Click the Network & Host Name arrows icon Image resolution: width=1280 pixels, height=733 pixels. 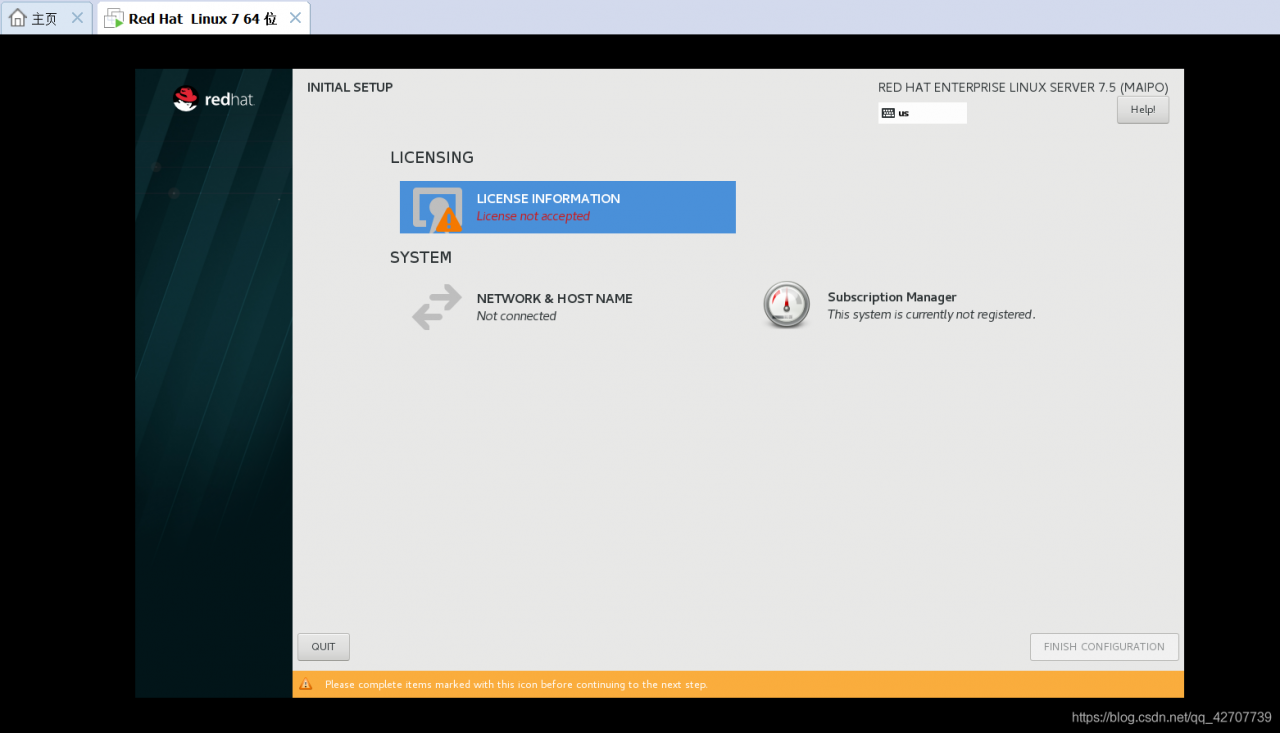pyautogui.click(x=437, y=307)
